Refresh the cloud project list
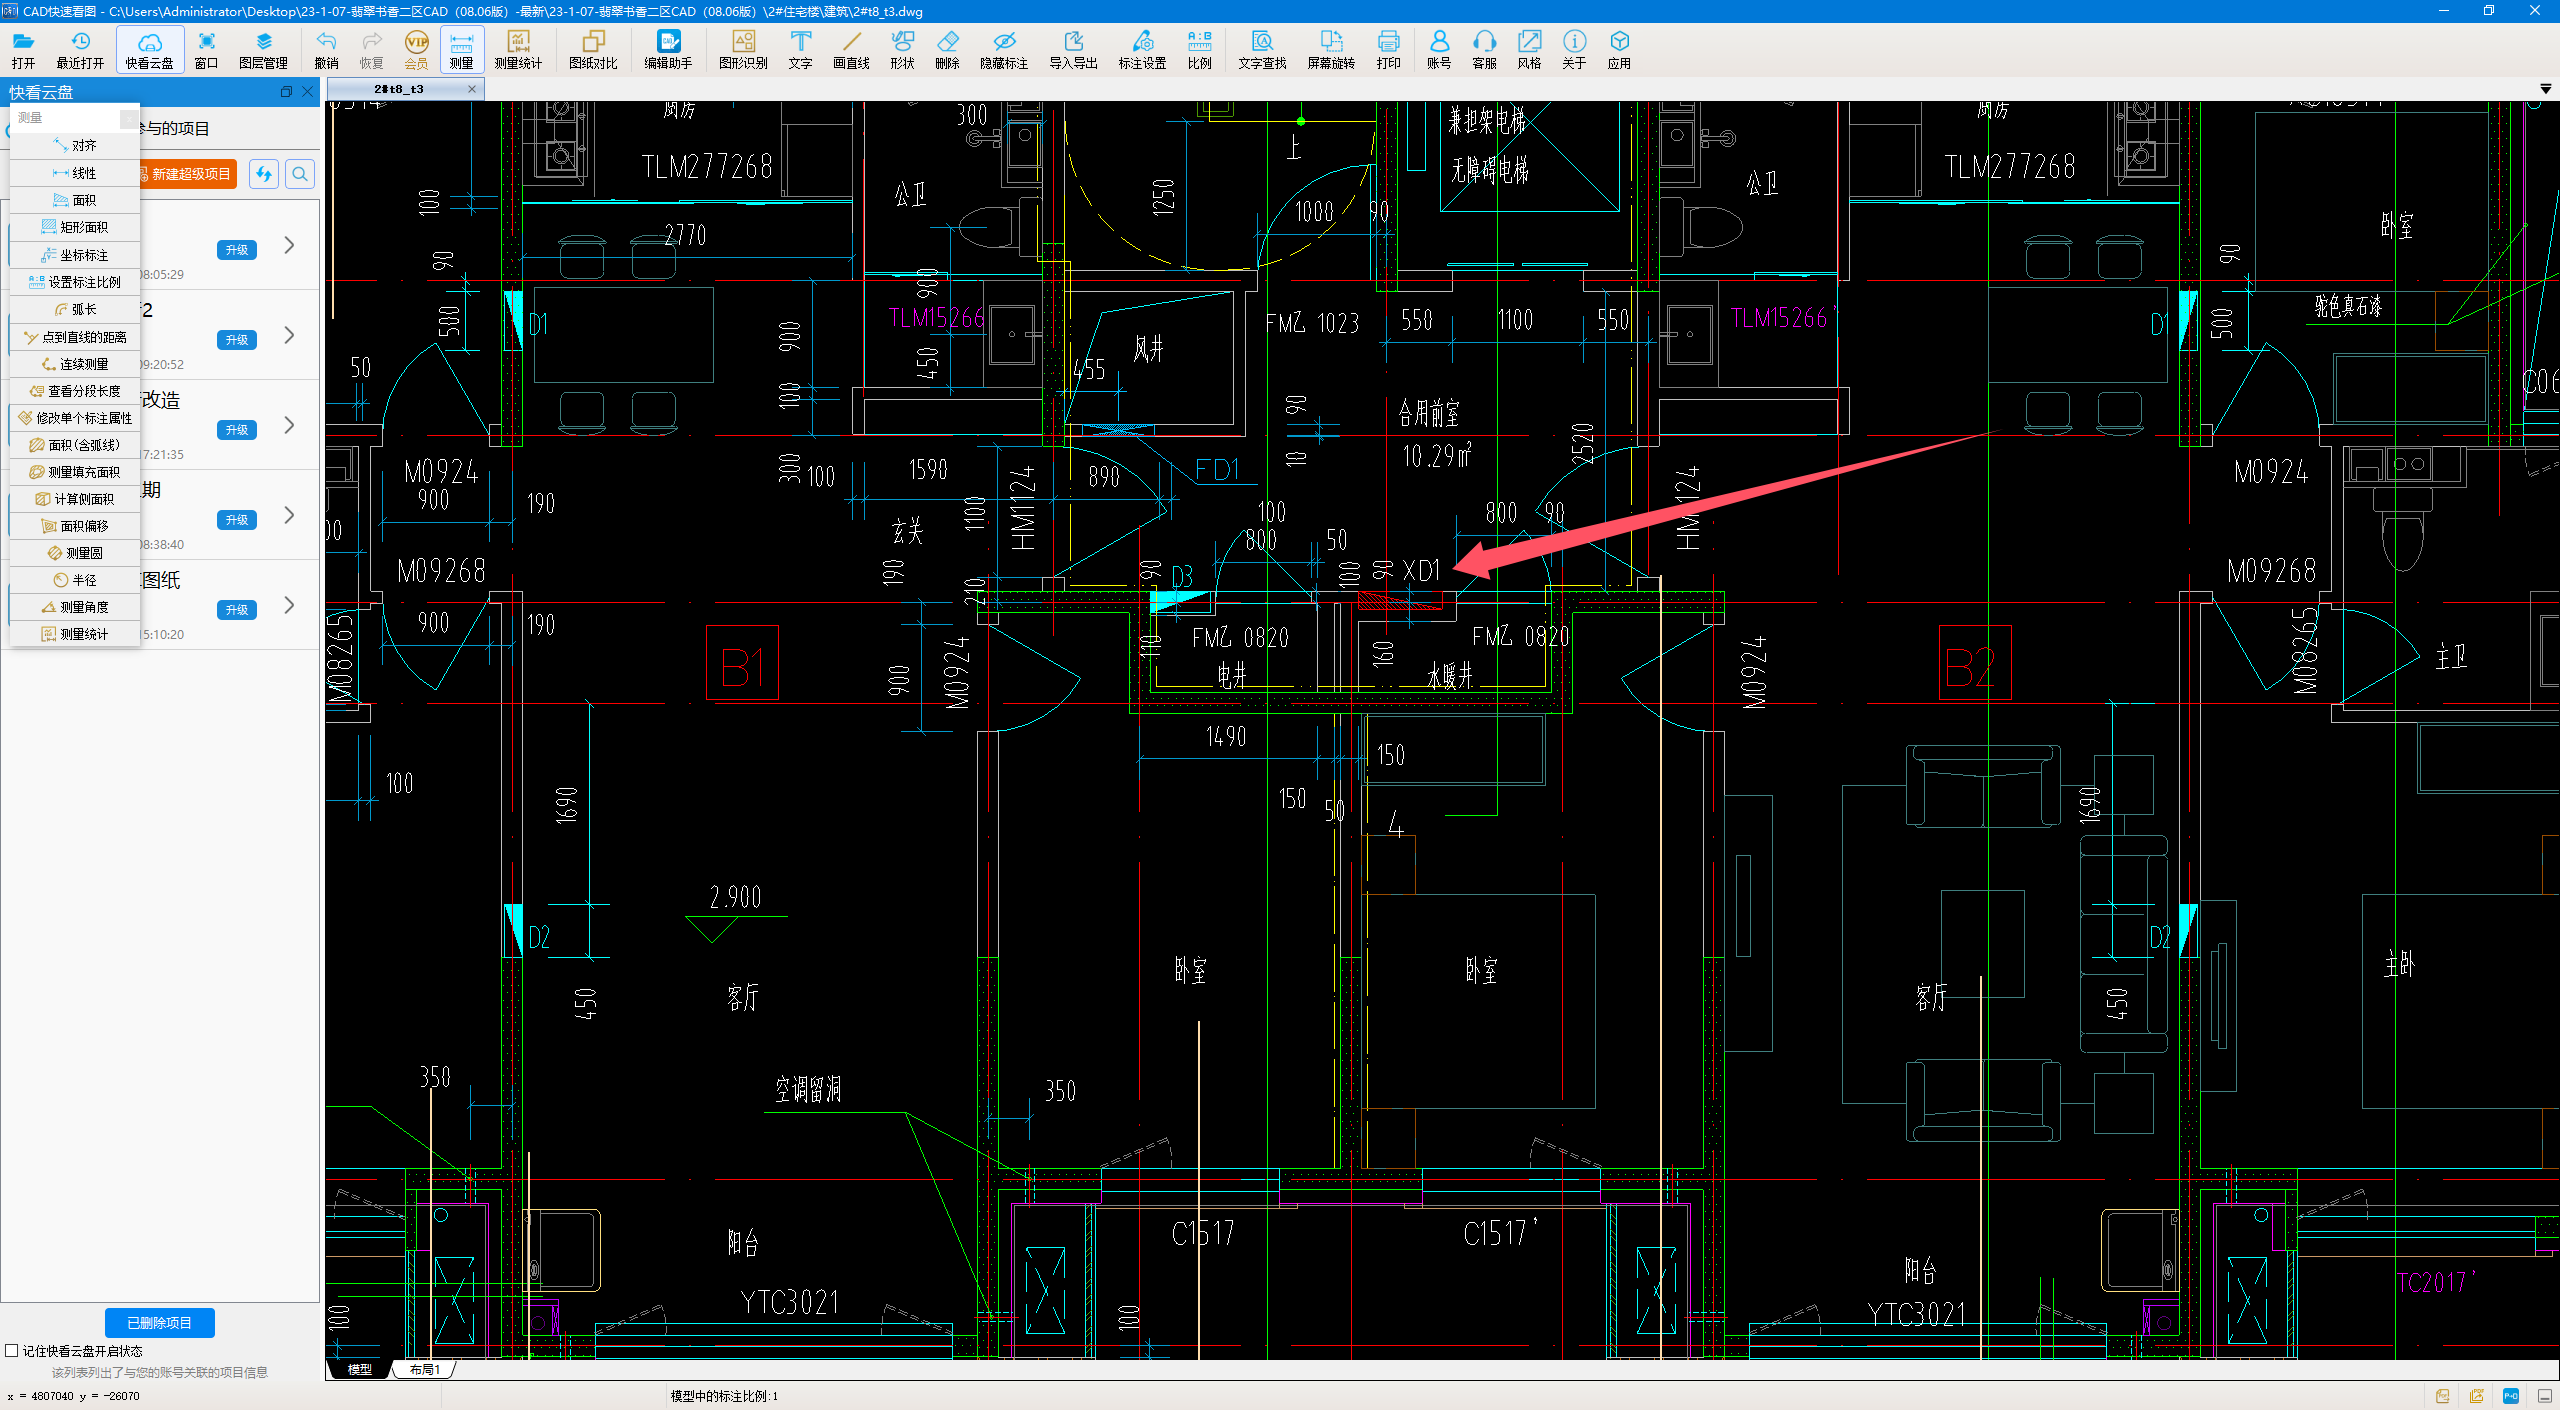2560x1410 pixels. point(264,174)
